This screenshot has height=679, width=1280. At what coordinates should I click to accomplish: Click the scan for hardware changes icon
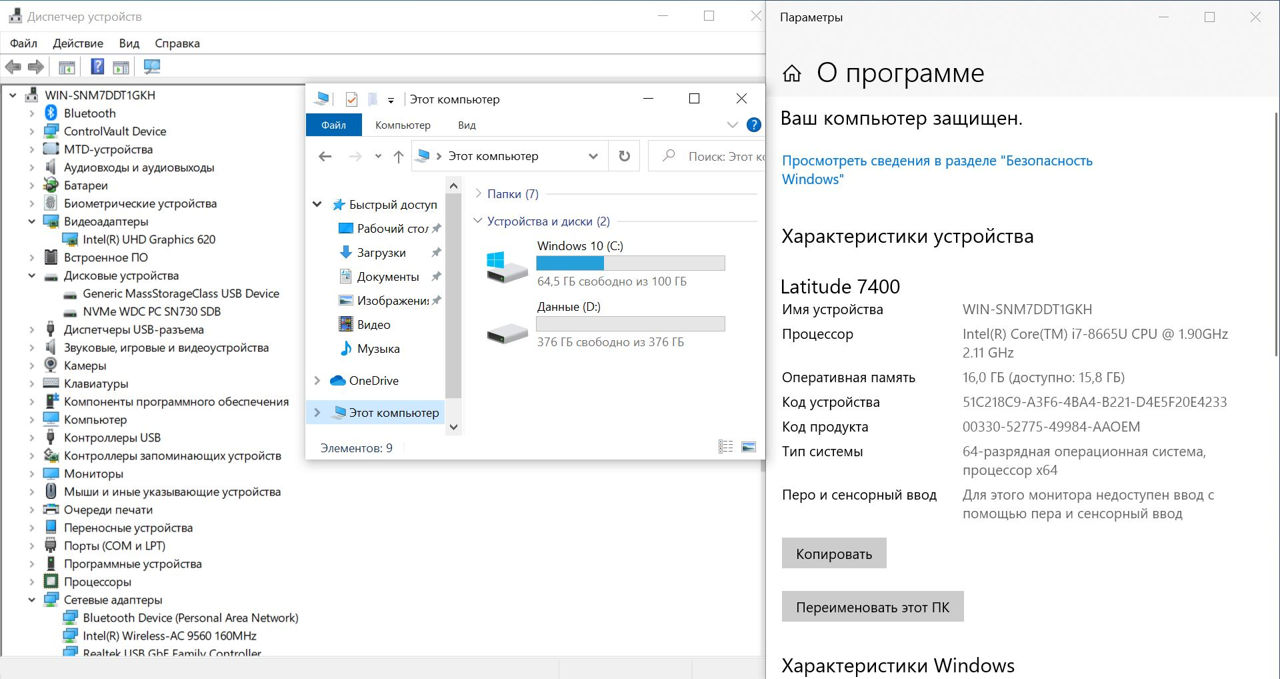point(152,67)
